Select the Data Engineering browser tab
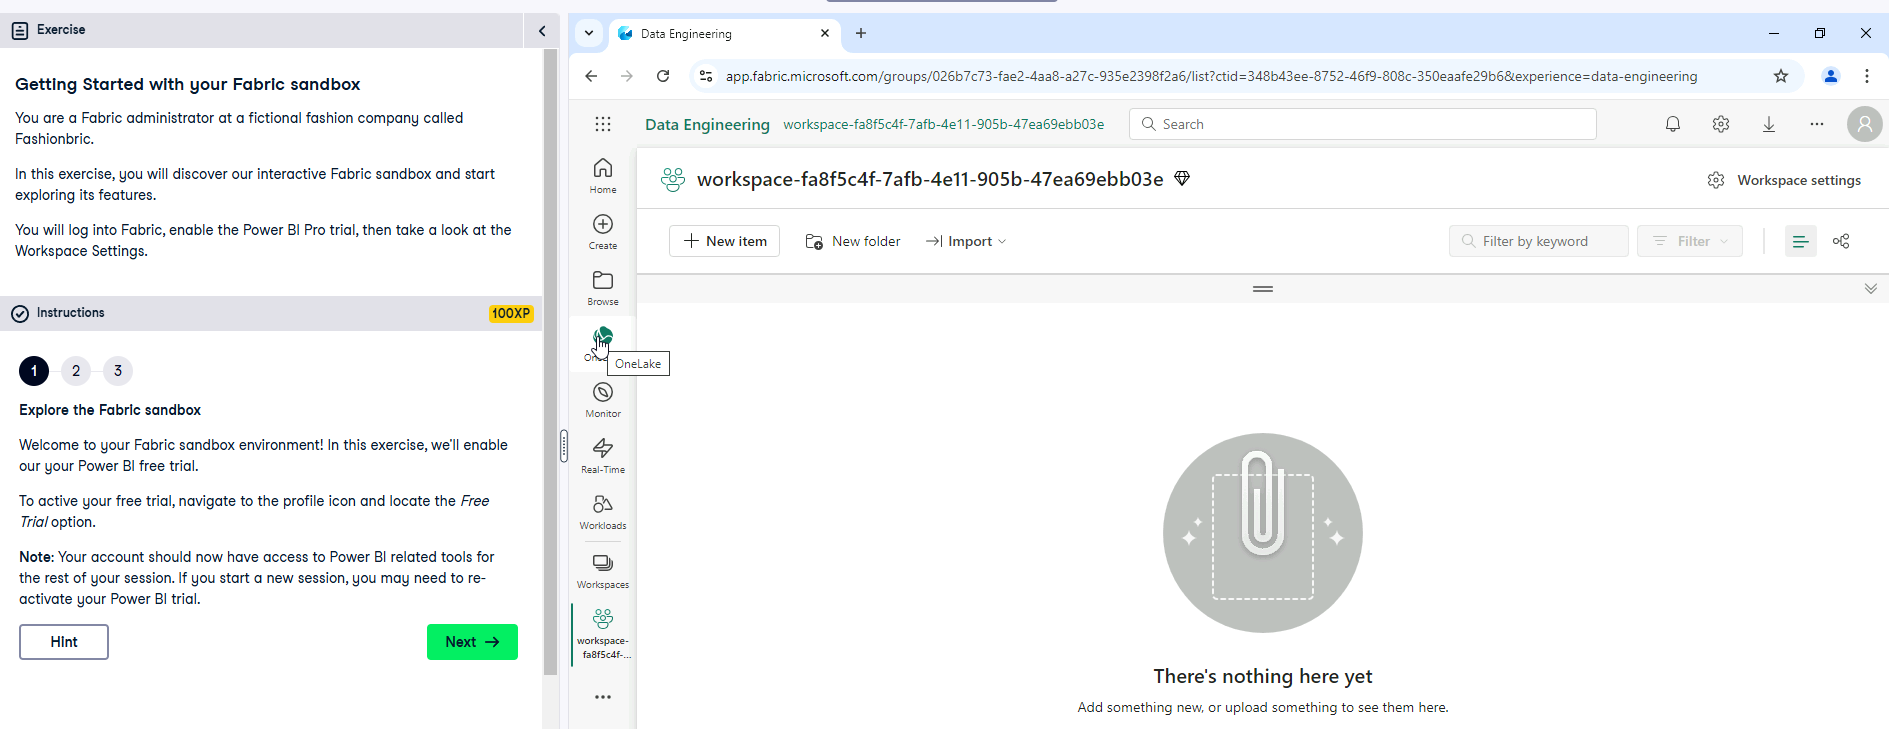The width and height of the screenshot is (1889, 729). pyautogui.click(x=725, y=33)
